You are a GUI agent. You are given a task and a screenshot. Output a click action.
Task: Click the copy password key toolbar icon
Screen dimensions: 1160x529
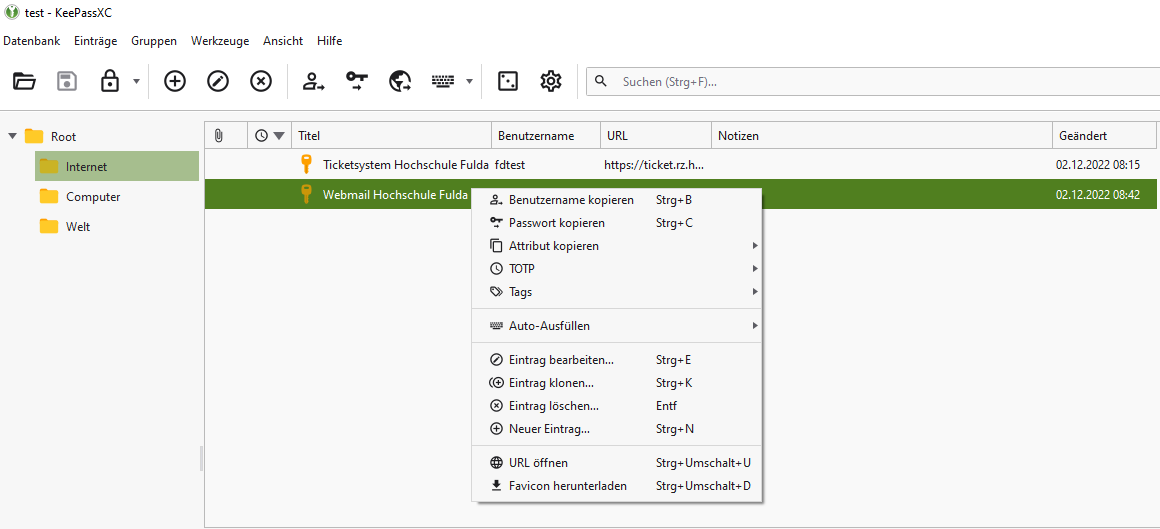pos(357,82)
